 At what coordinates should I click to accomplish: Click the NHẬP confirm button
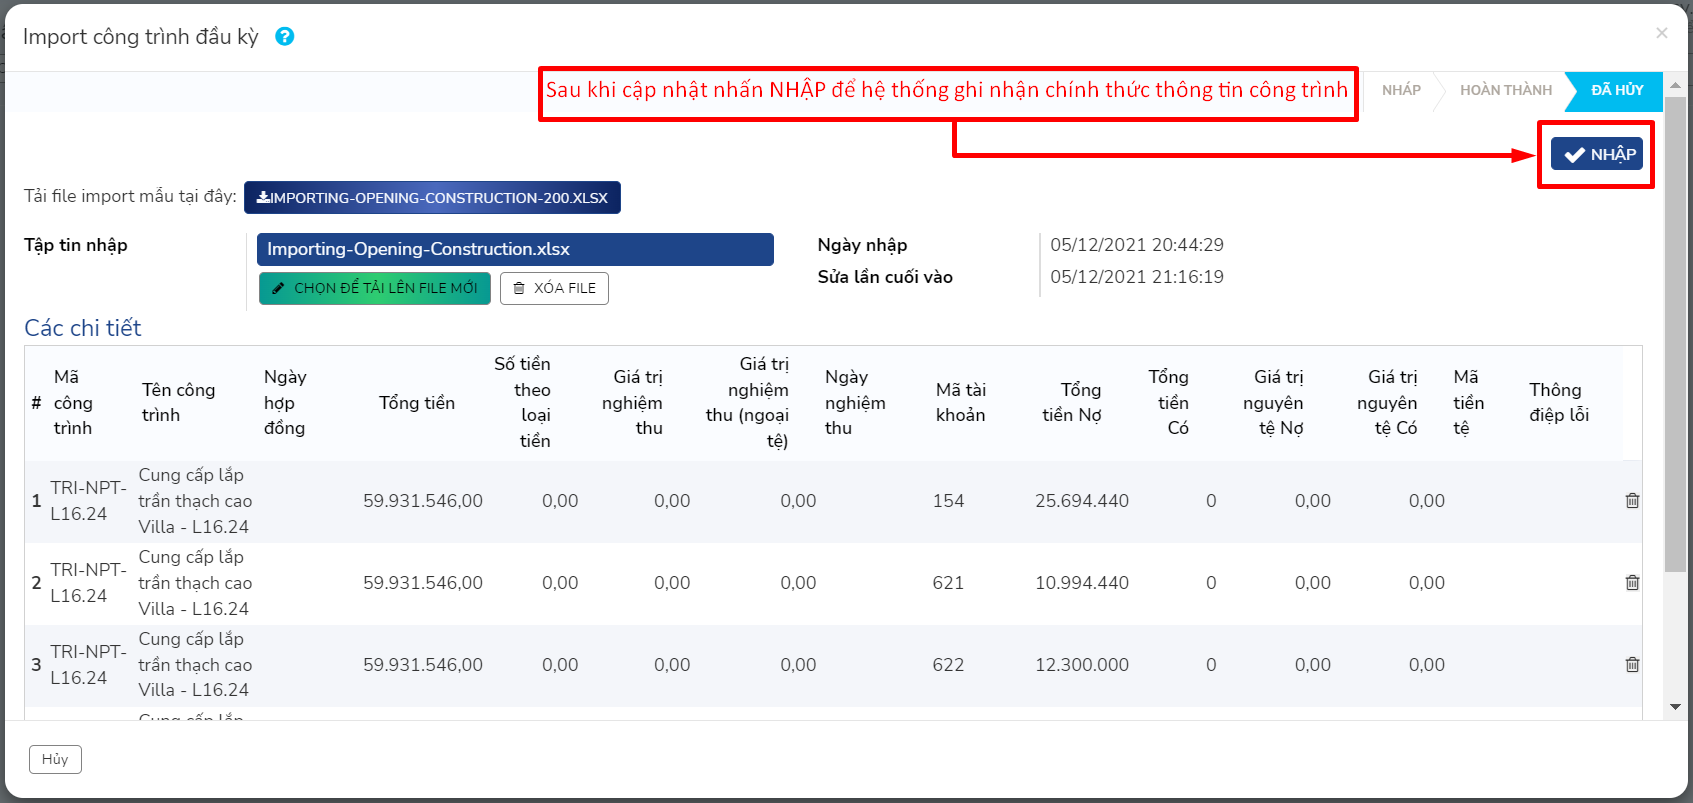(1597, 154)
